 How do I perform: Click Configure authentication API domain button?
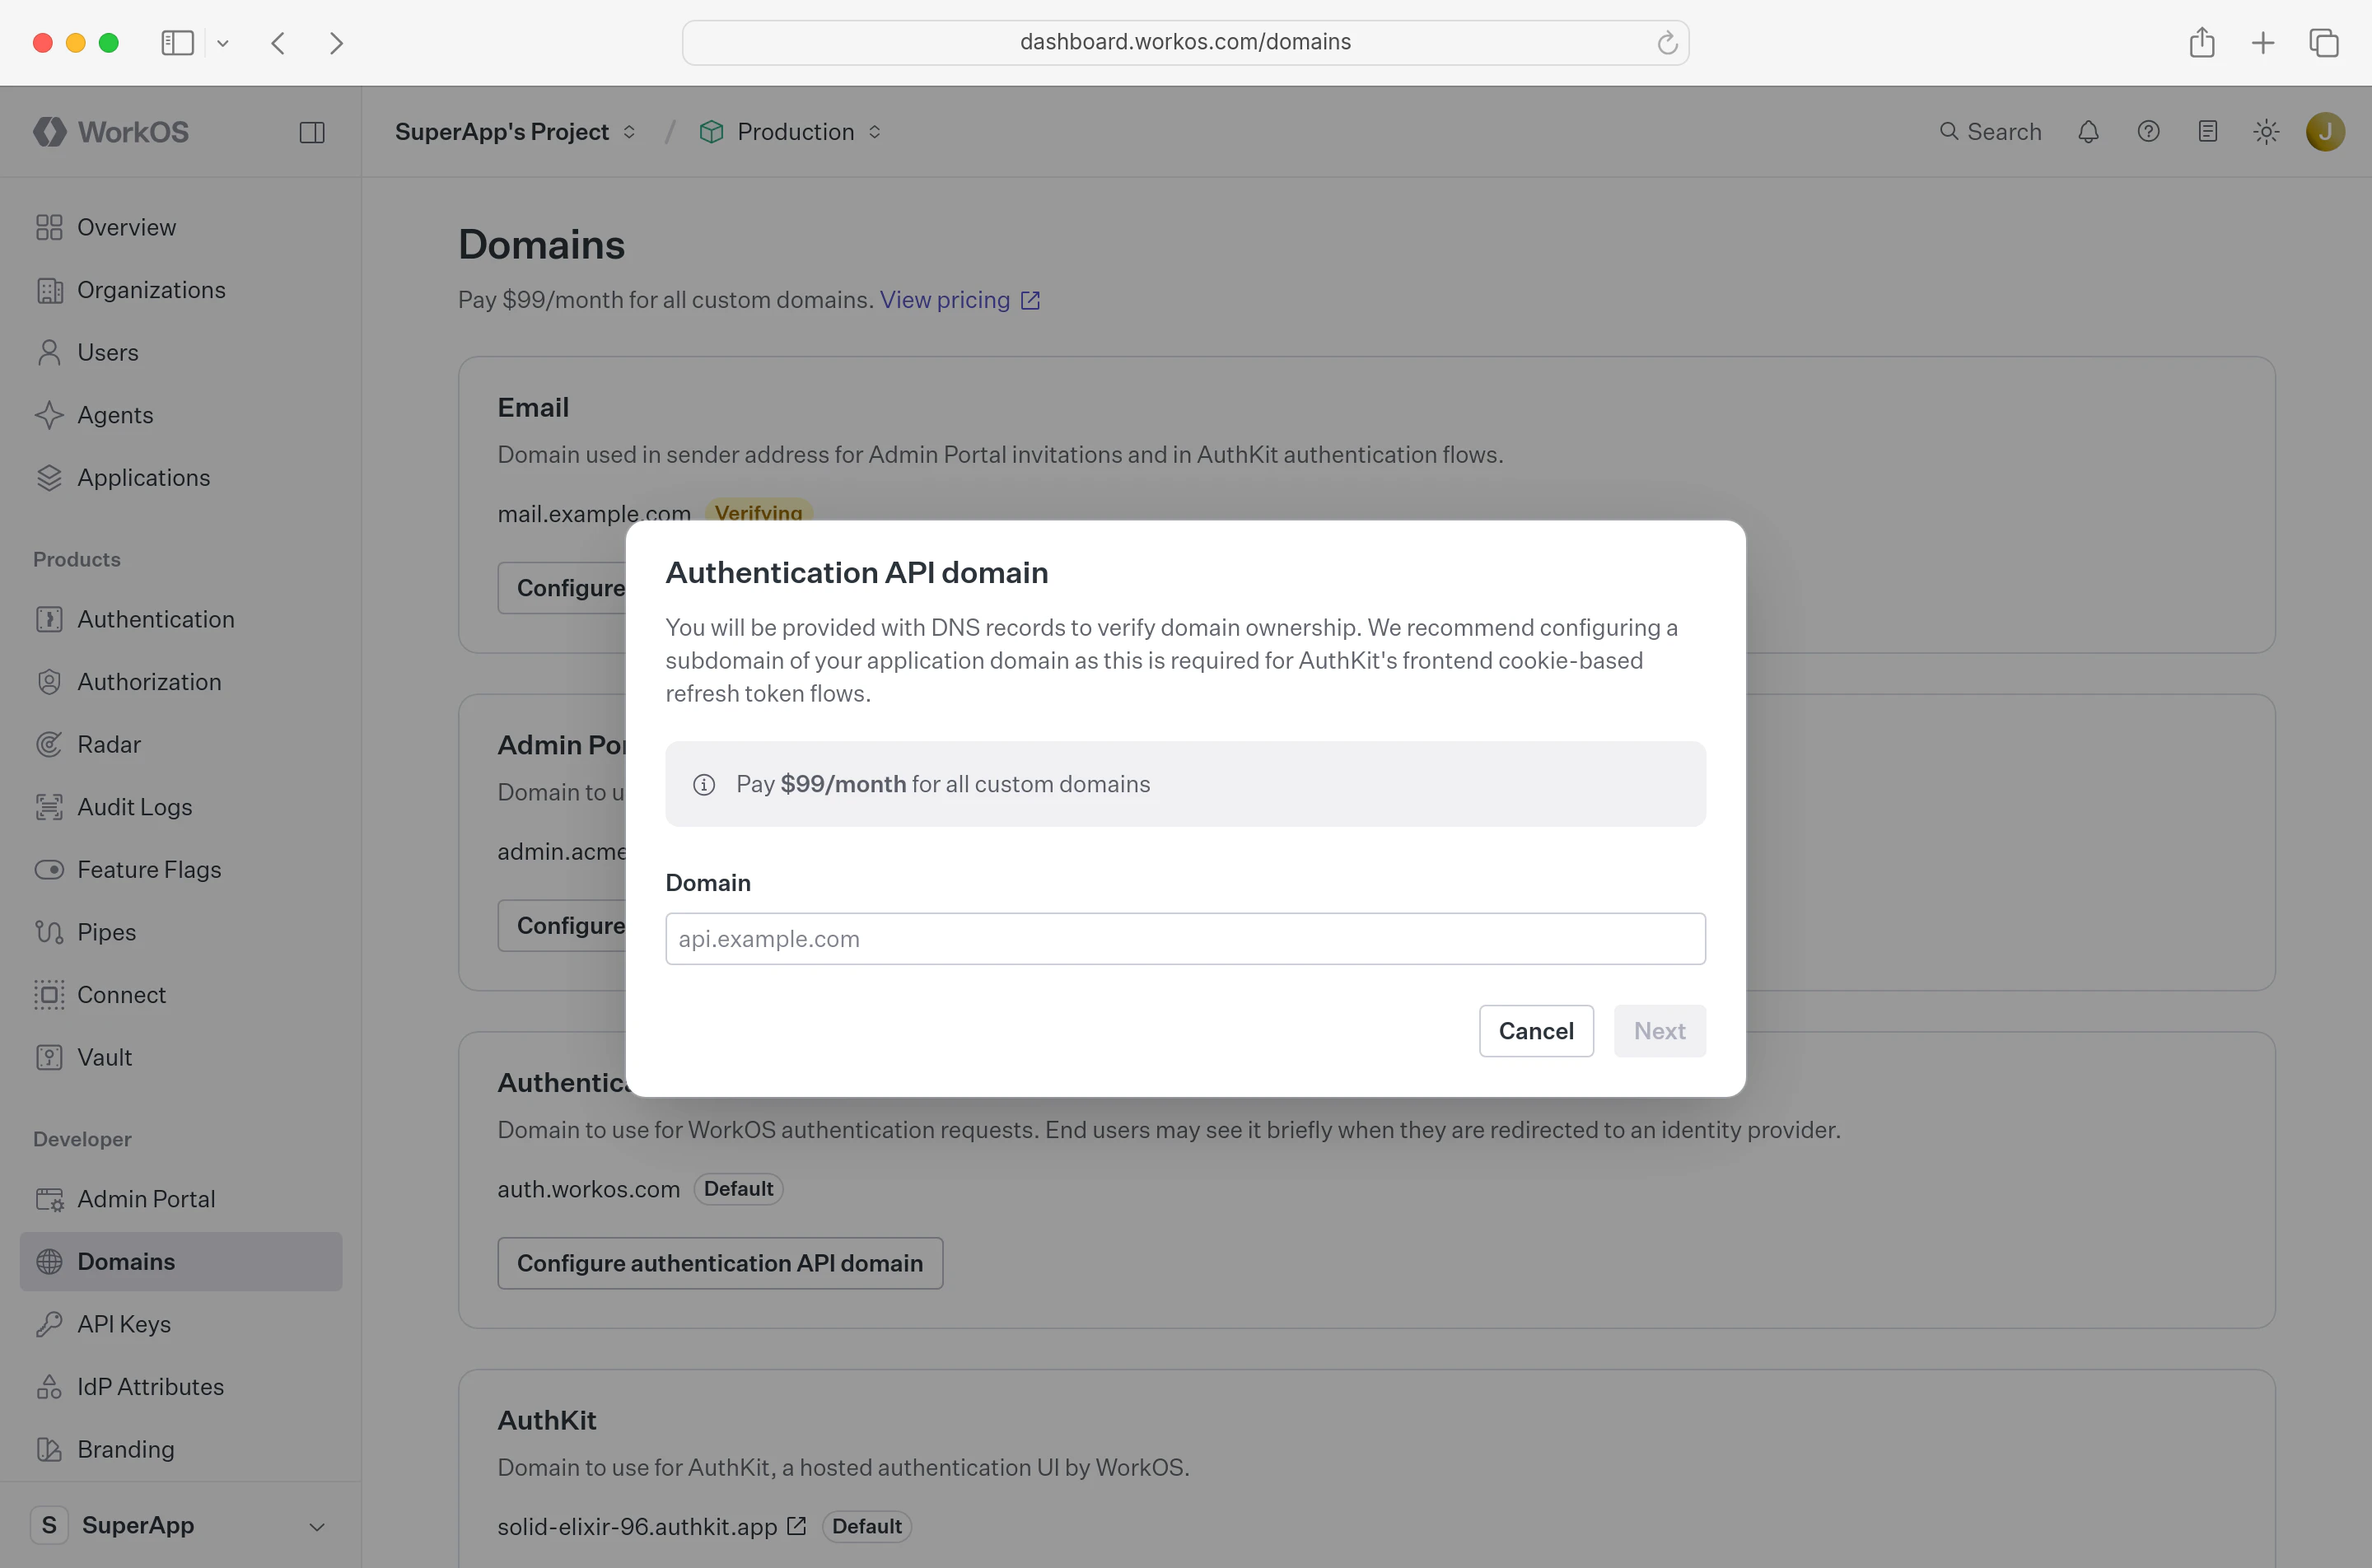(x=720, y=1263)
